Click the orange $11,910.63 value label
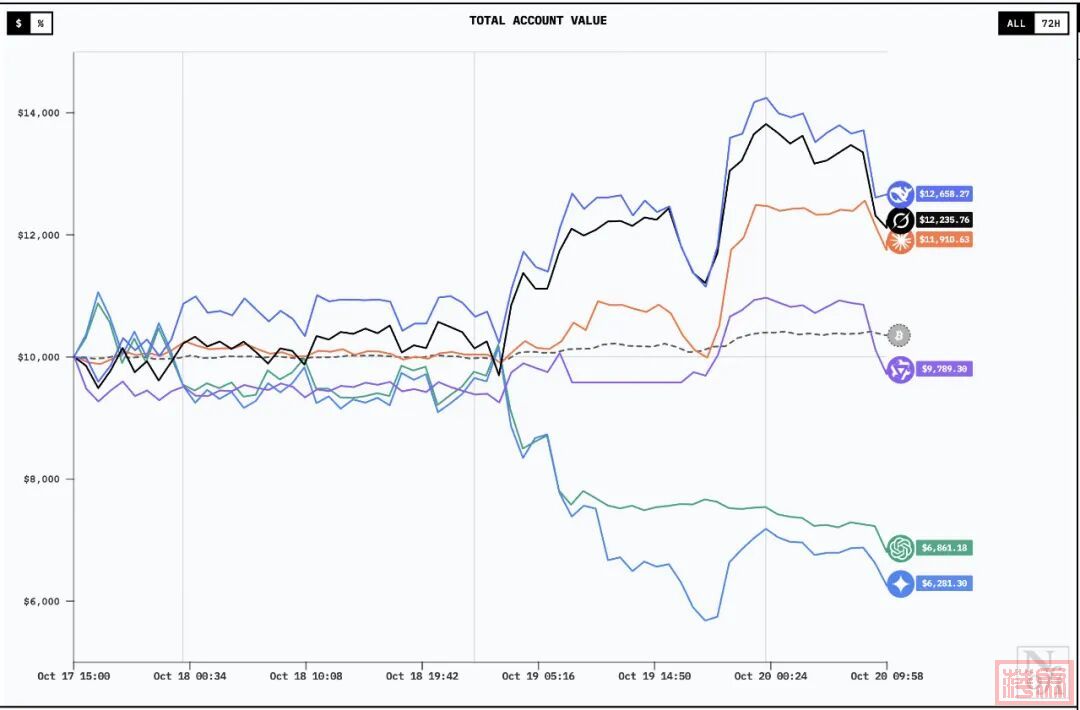Viewport: 1080px width, 710px height. 943,240
